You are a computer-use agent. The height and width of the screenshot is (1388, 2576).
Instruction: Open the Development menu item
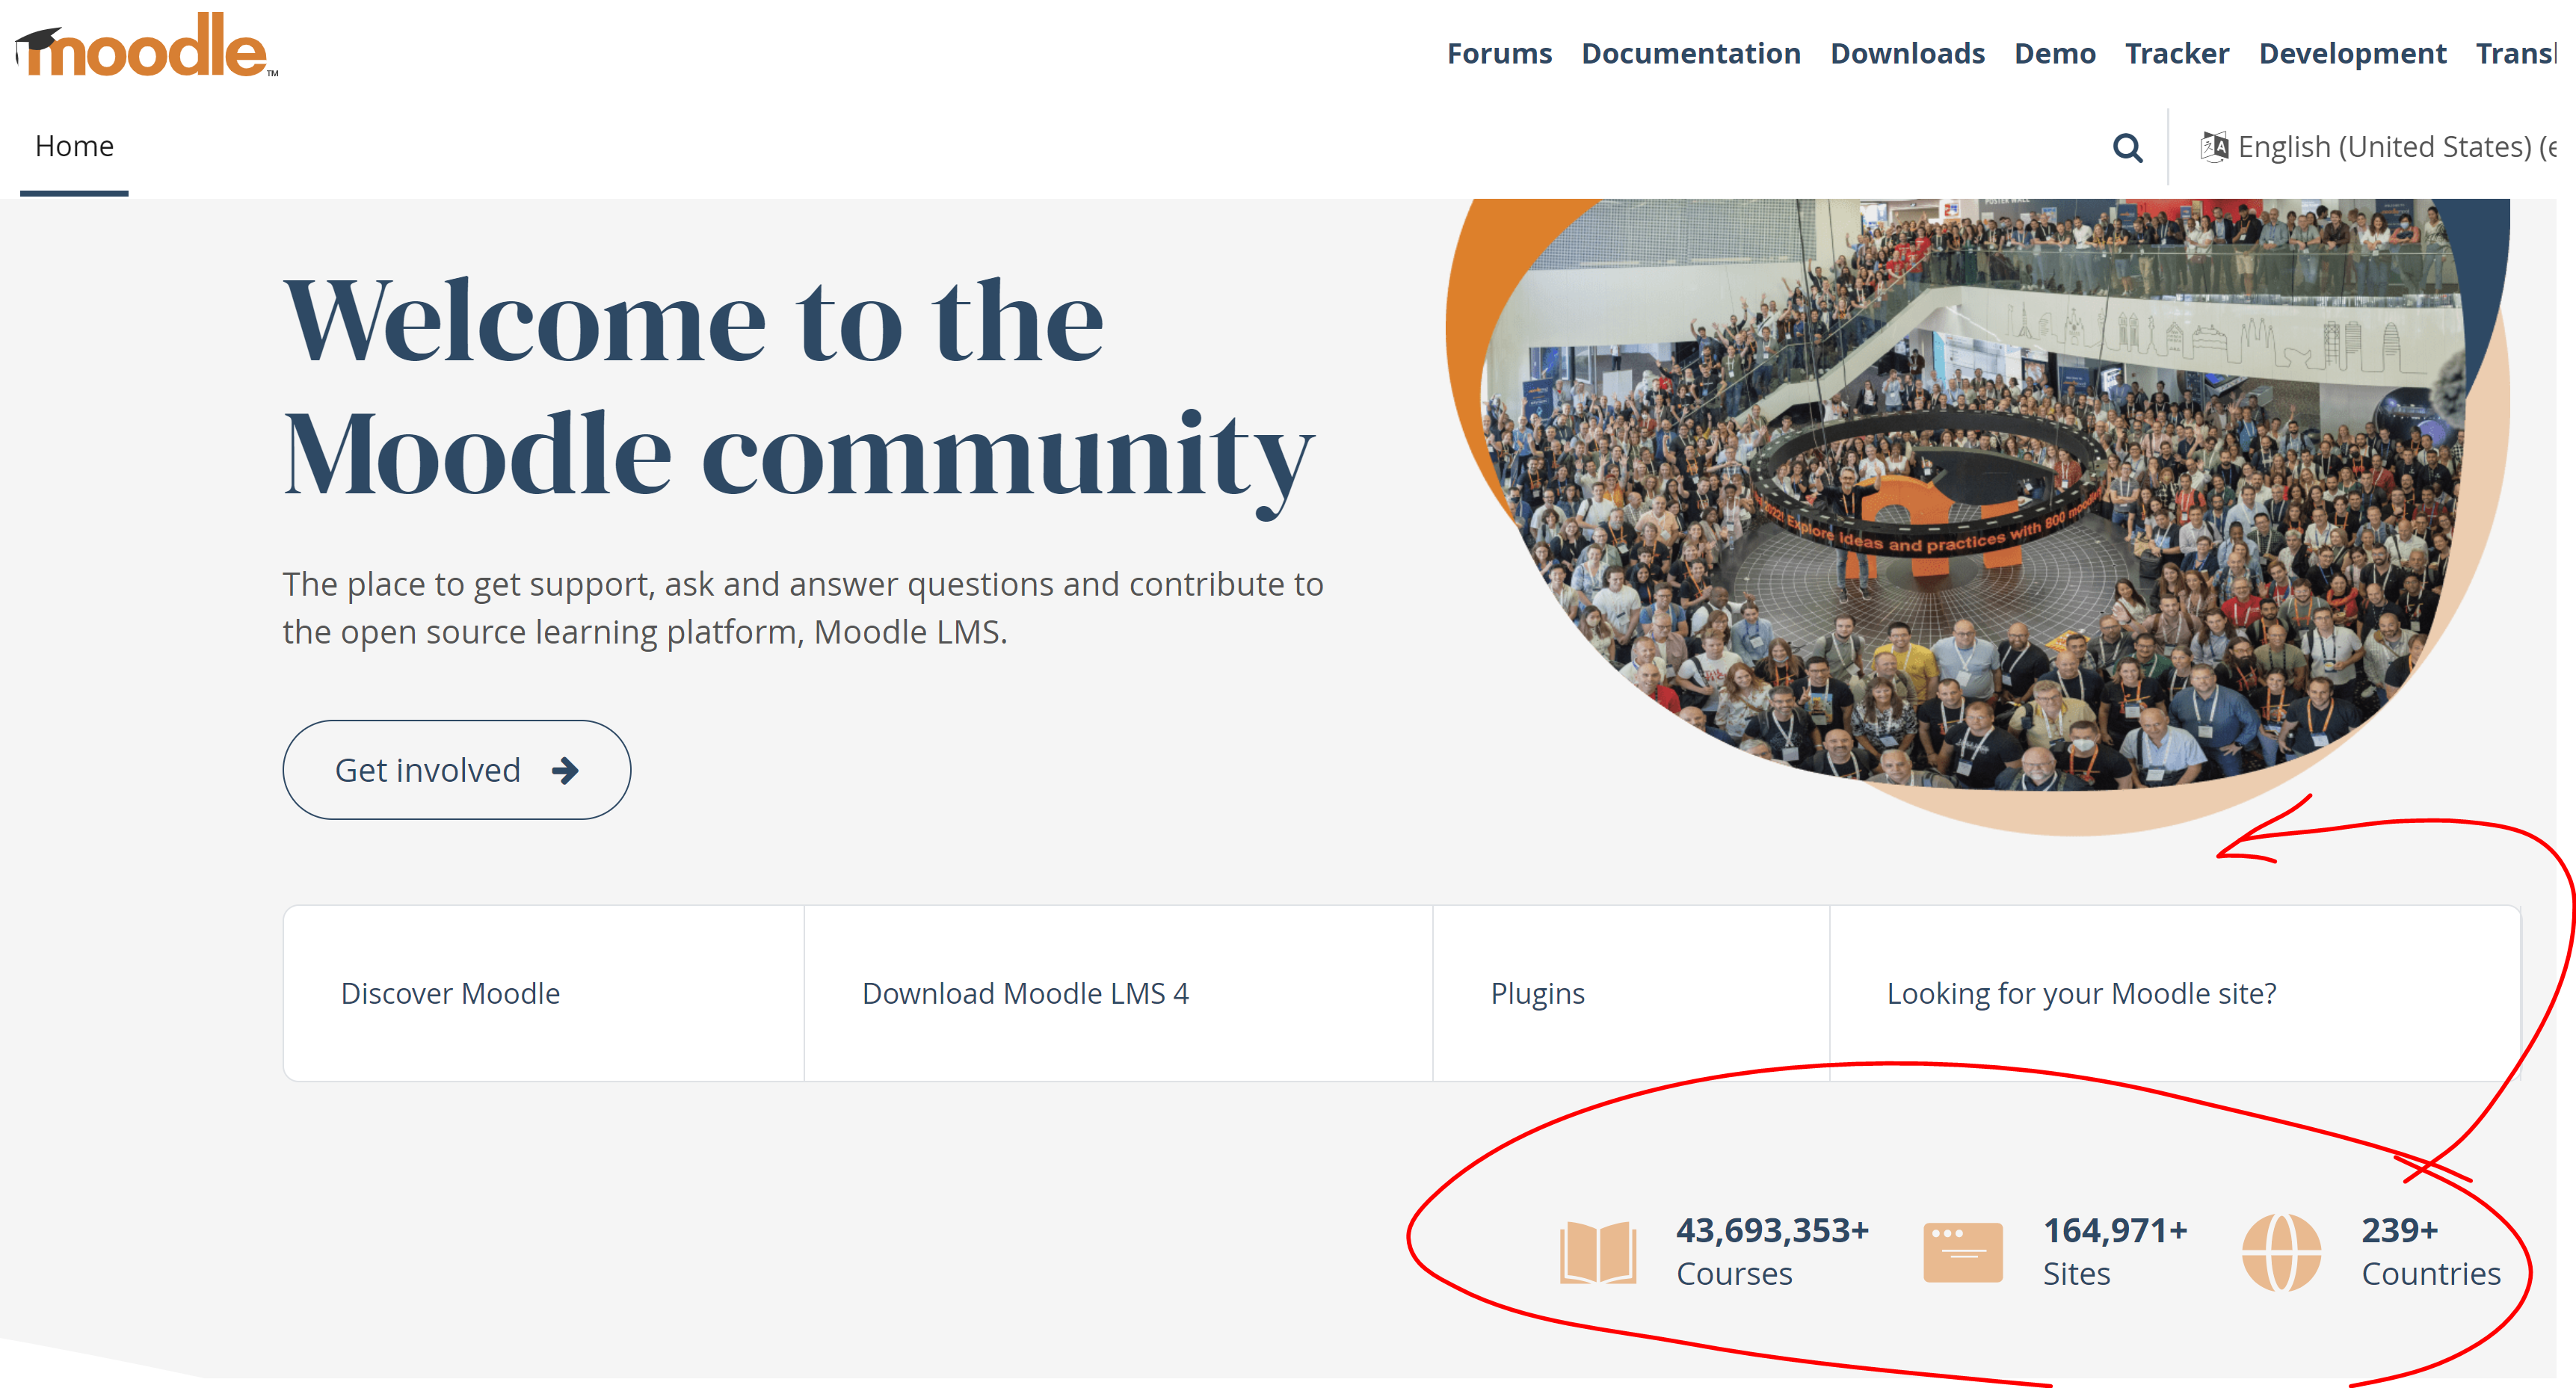click(2352, 53)
